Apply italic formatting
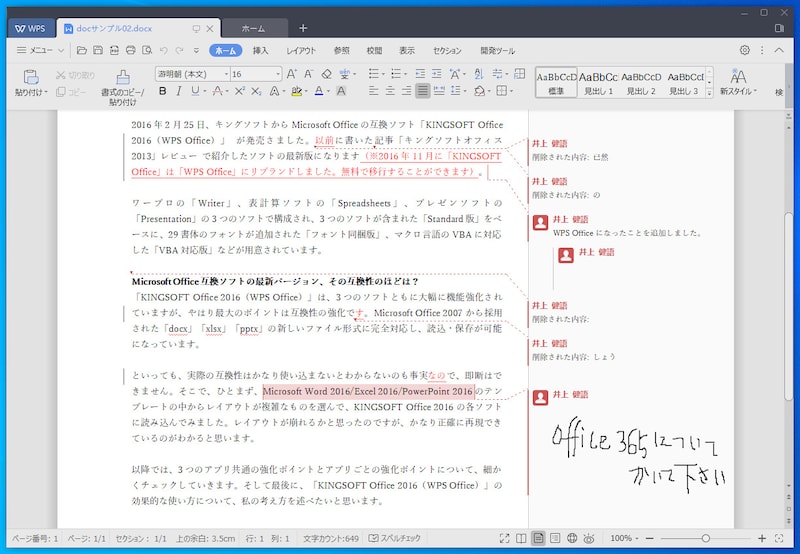Image resolution: width=800 pixels, height=554 pixels. click(179, 91)
